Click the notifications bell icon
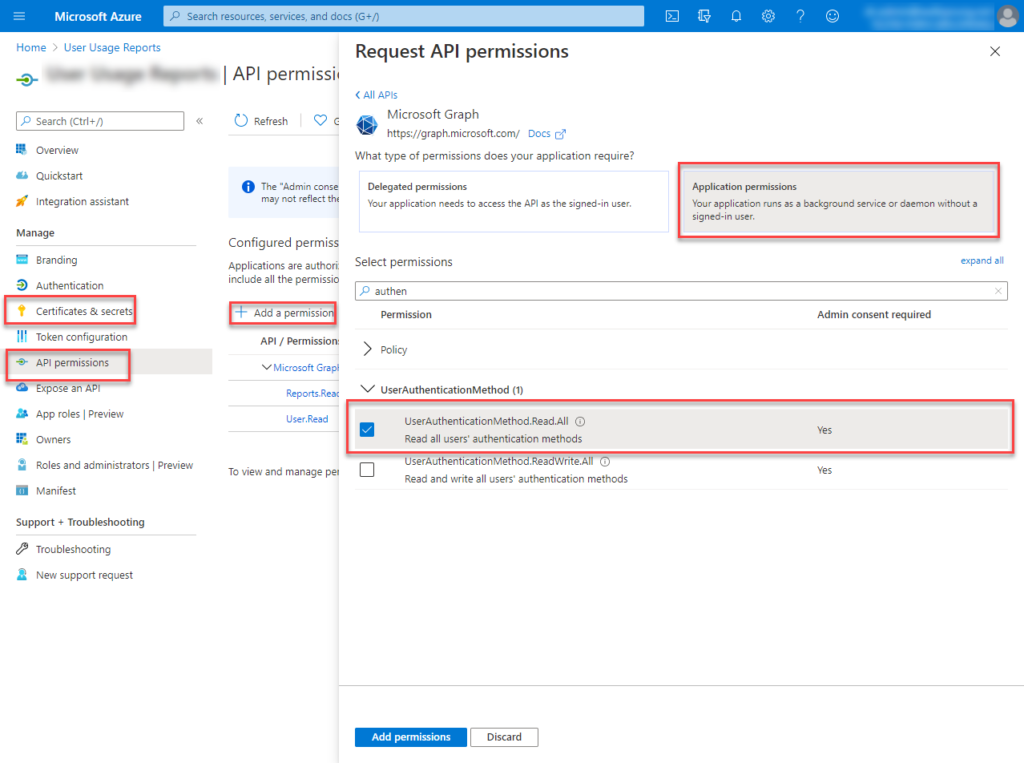This screenshot has width=1024, height=763. 737,16
